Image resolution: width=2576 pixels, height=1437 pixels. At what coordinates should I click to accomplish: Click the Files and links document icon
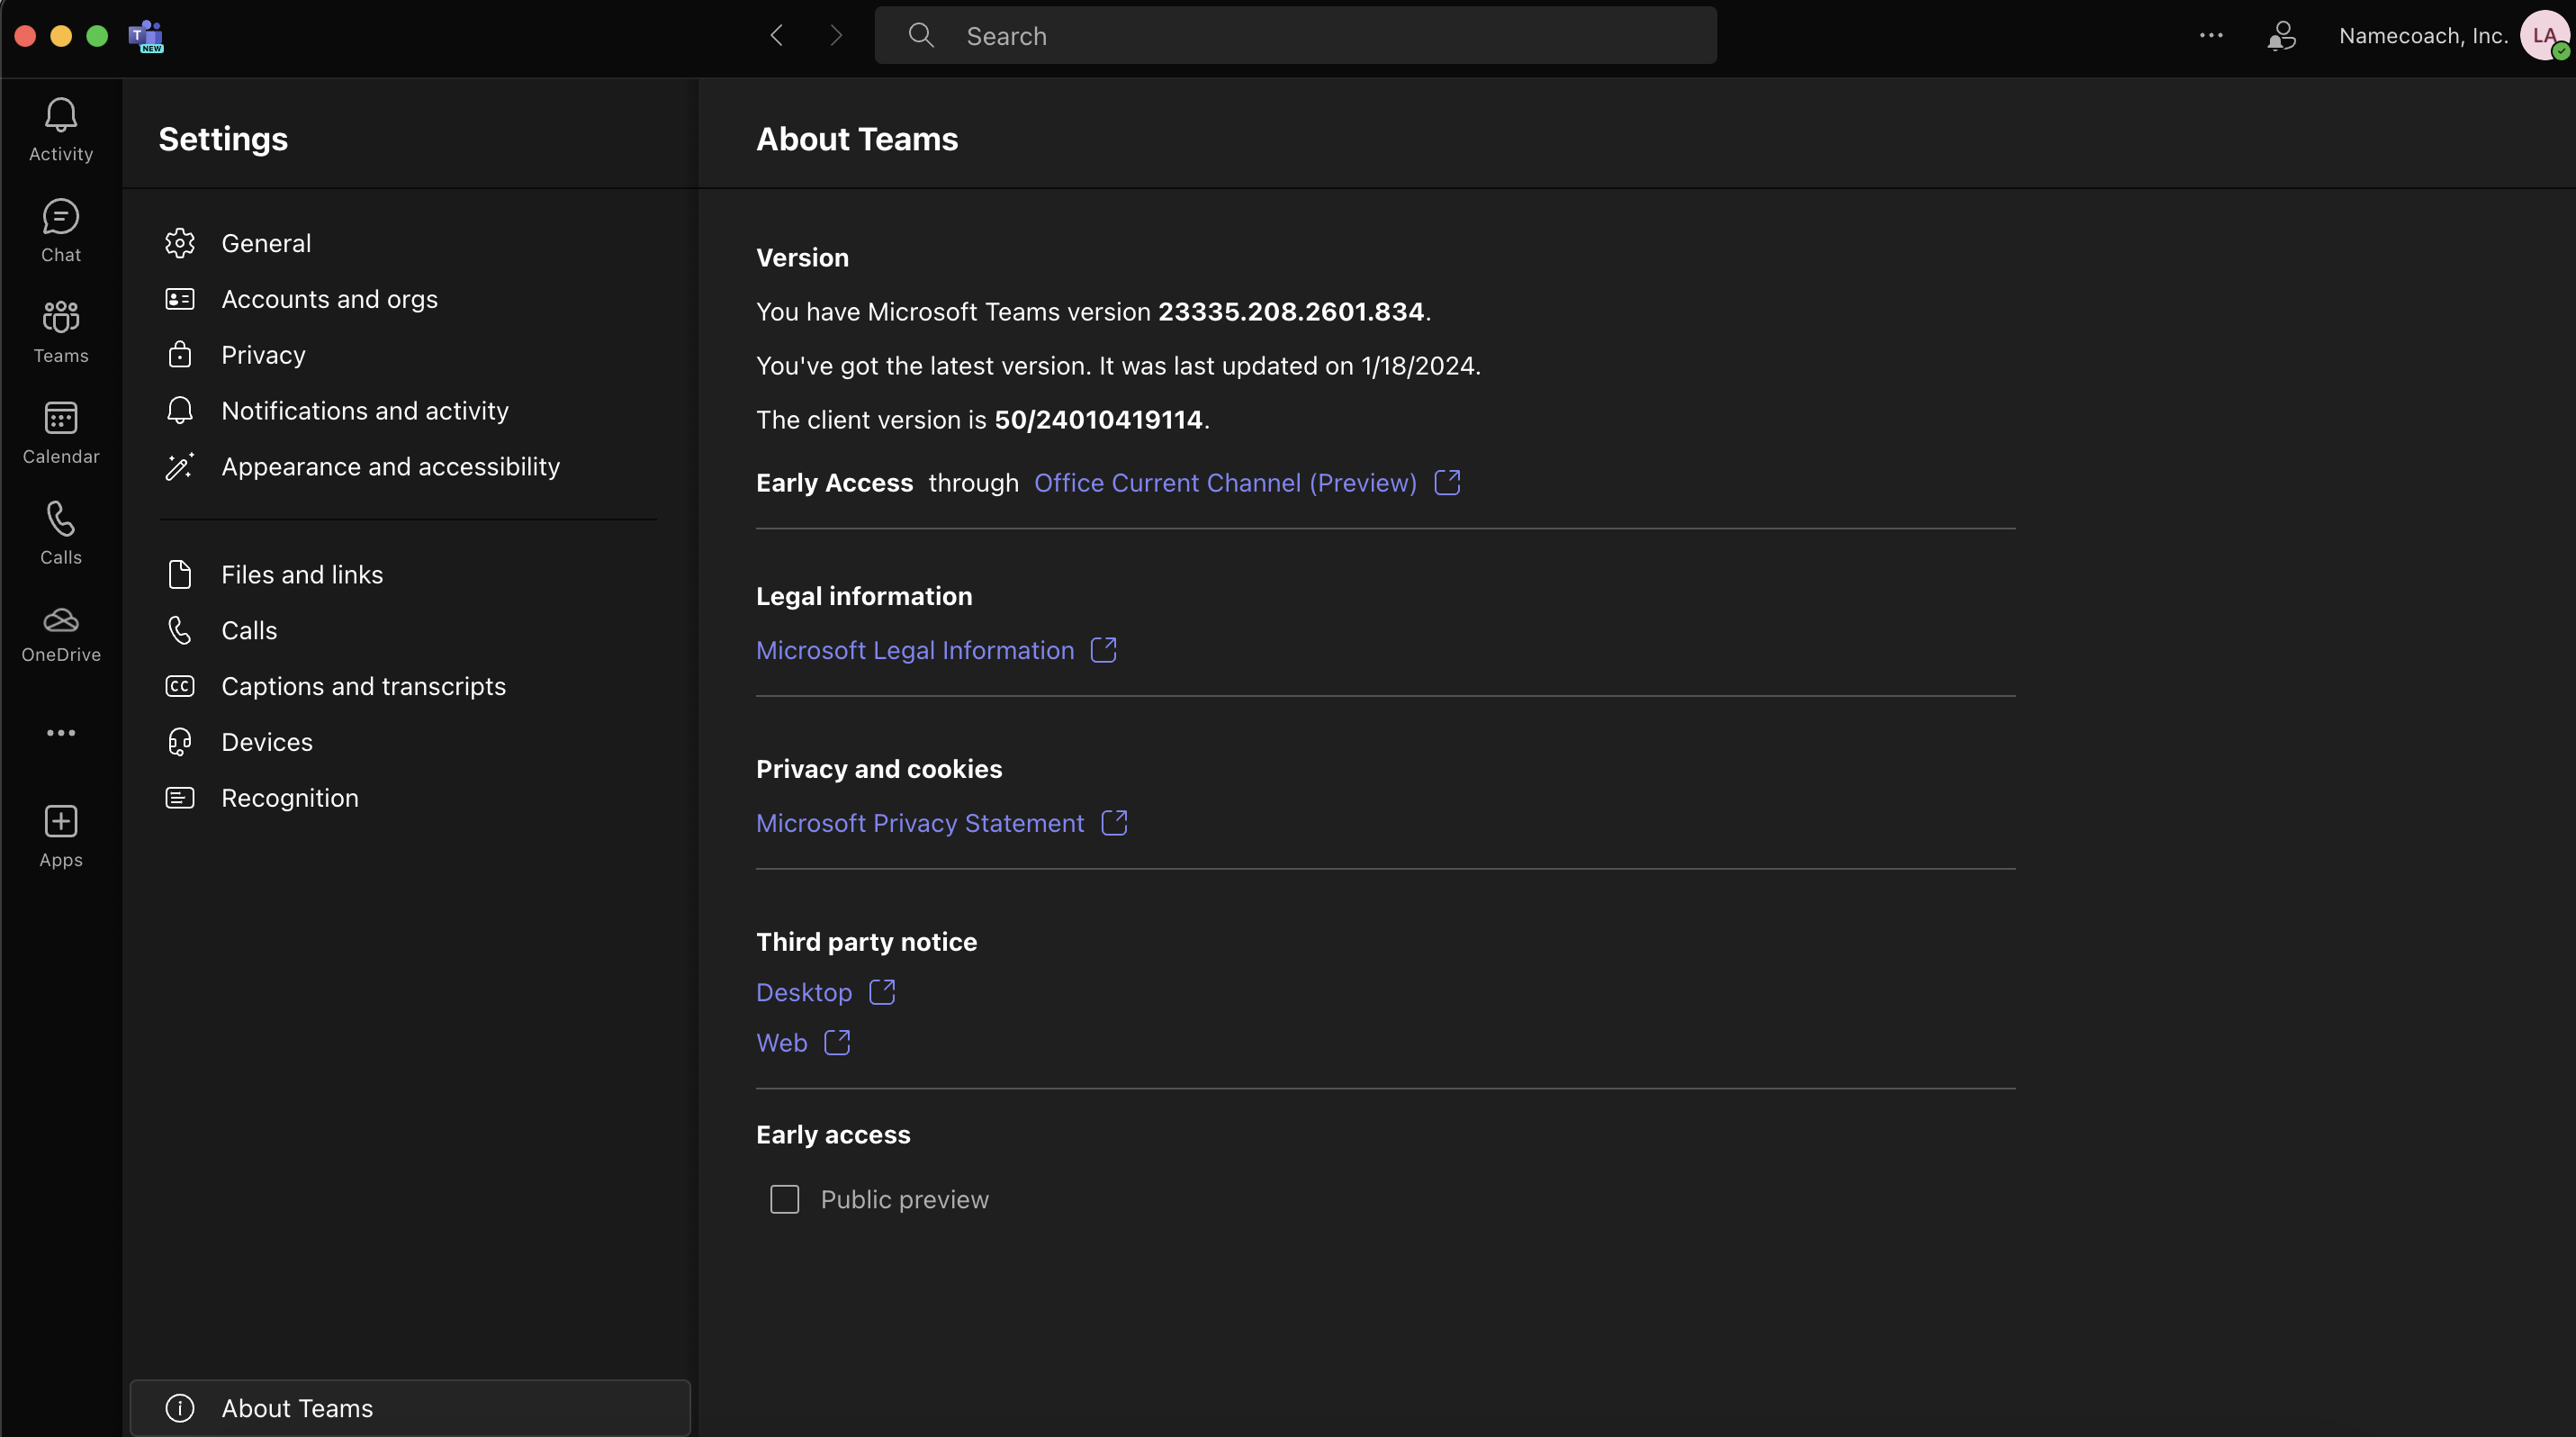(180, 575)
